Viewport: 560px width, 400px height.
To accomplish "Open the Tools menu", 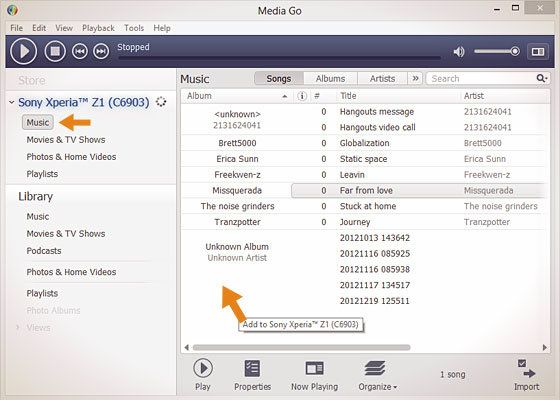I will point(134,28).
